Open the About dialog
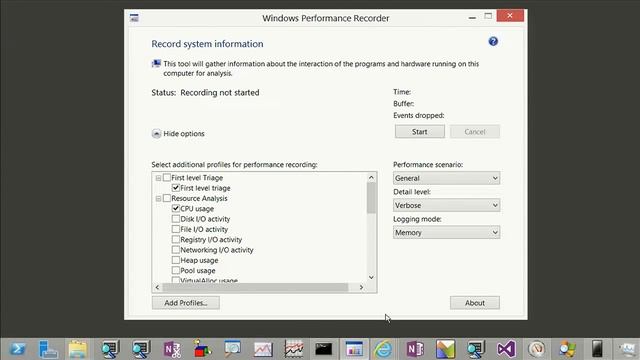This screenshot has height=360, width=640. coord(475,303)
